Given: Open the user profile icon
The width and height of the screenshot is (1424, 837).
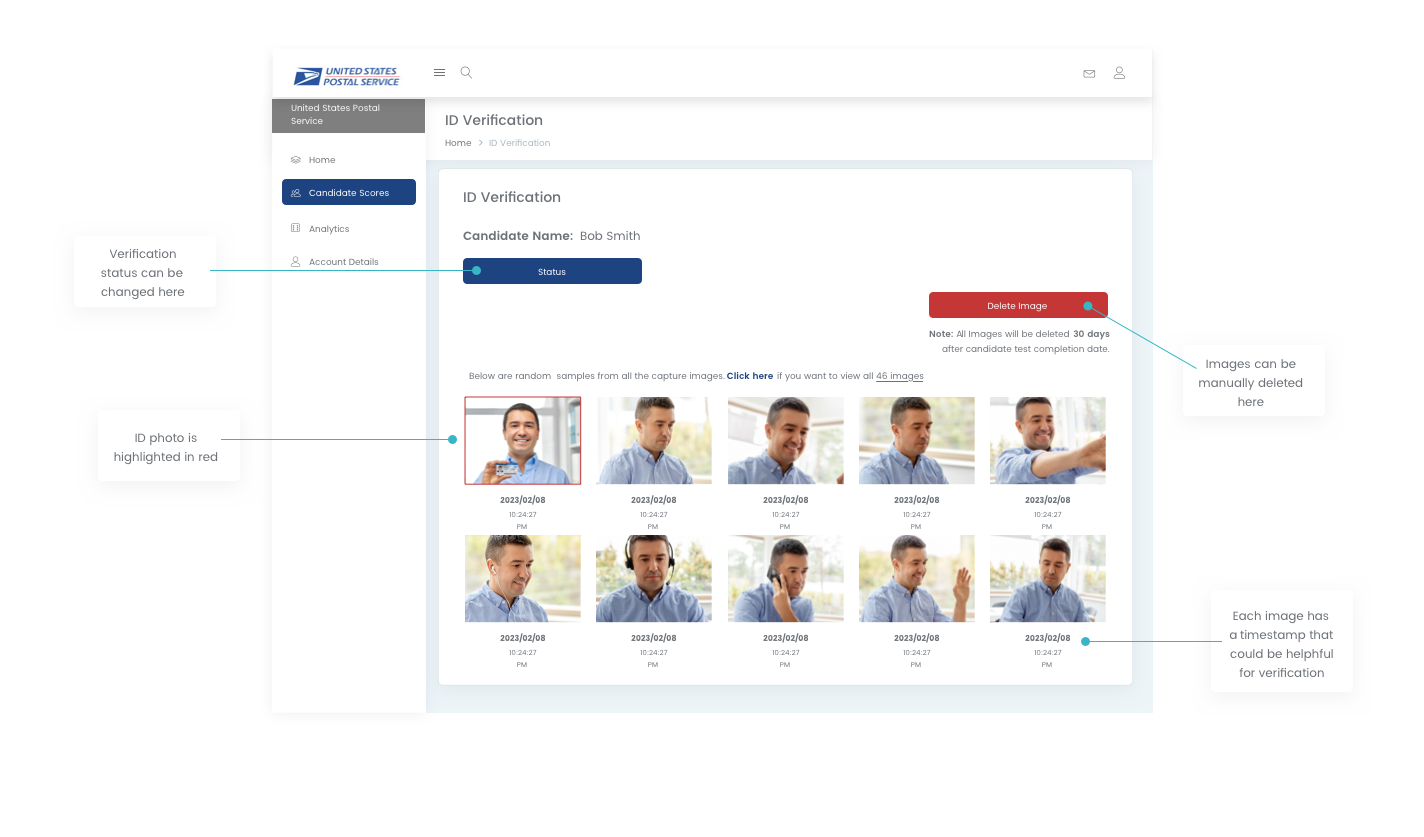Looking at the screenshot, I should (x=1119, y=73).
